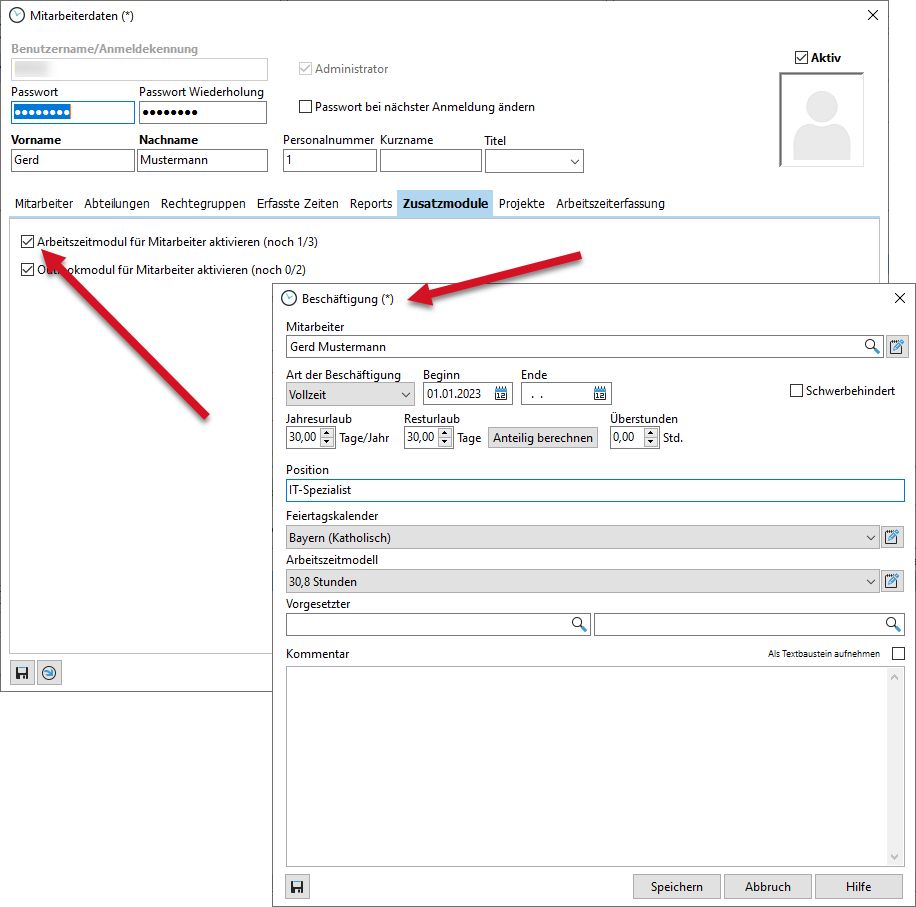Image resolution: width=916 pixels, height=907 pixels.
Task: Enable Passwort bei nächster Anmeldung ändern
Action: [306, 107]
